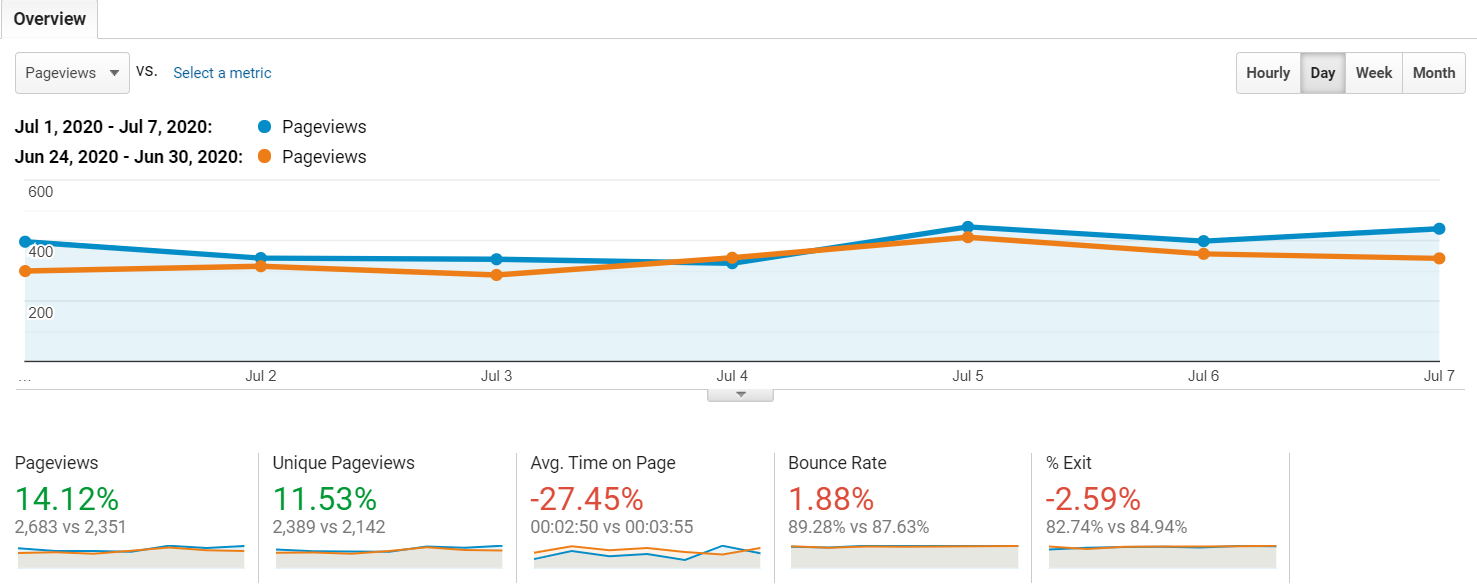The height and width of the screenshot is (587, 1477).
Task: Click the orange Jul 6 data point
Action: click(x=1203, y=254)
